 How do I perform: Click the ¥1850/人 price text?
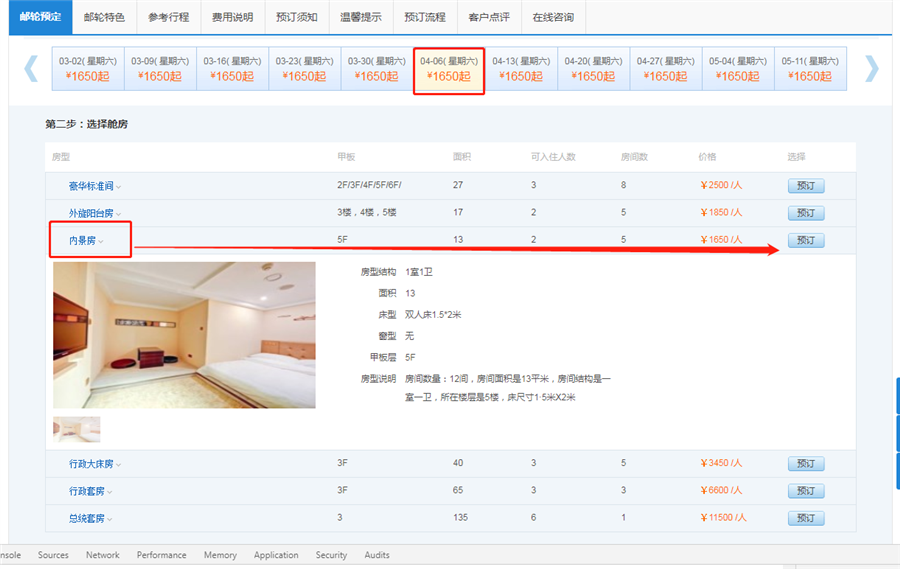click(721, 212)
